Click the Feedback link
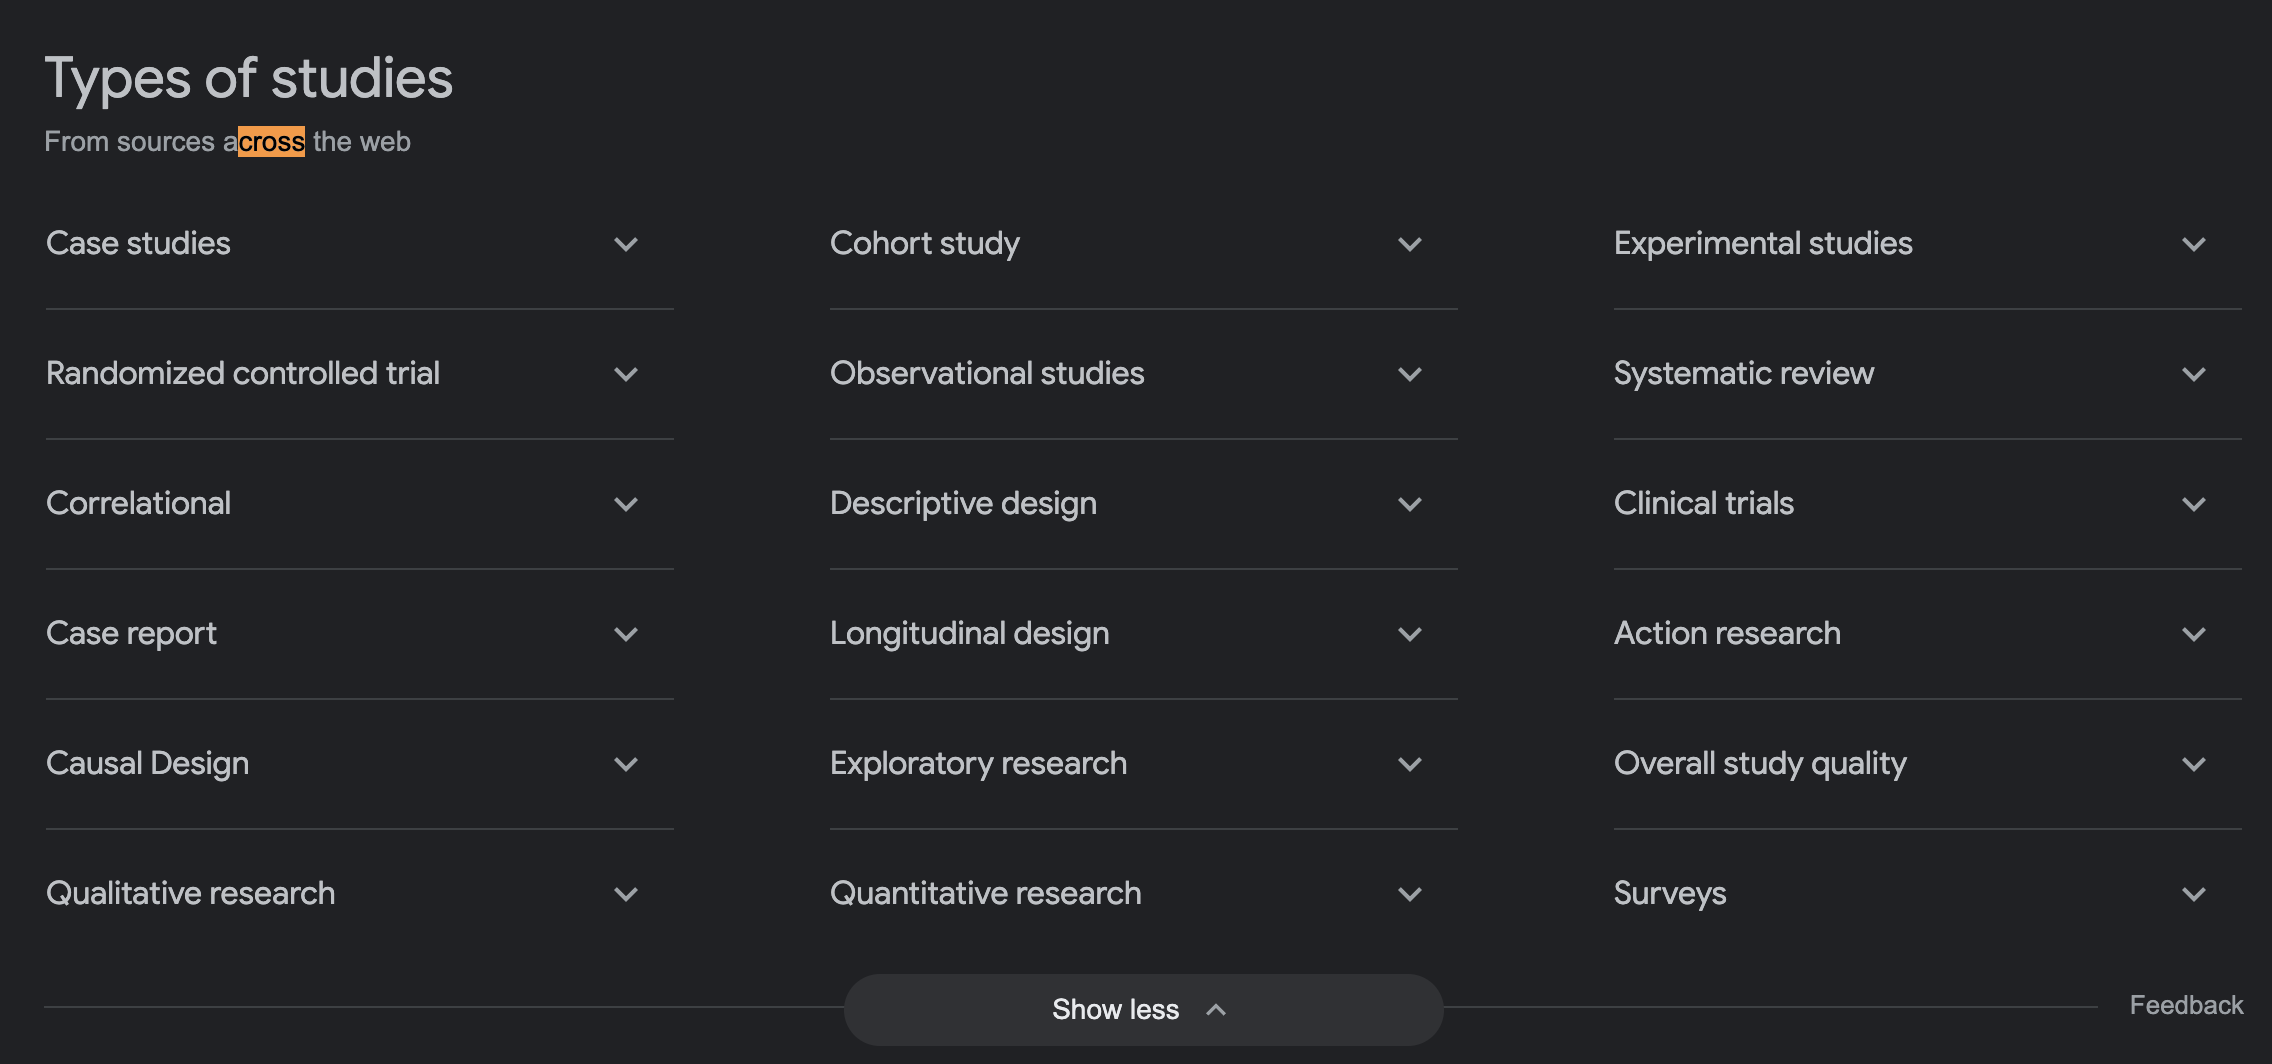 tap(2186, 1005)
